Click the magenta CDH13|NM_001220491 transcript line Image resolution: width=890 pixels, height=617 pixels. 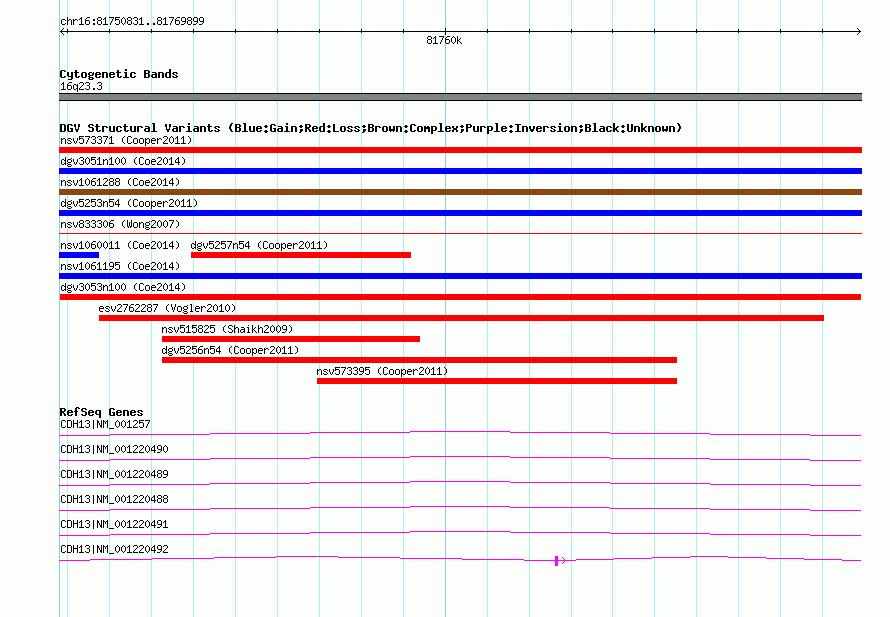click(460, 534)
